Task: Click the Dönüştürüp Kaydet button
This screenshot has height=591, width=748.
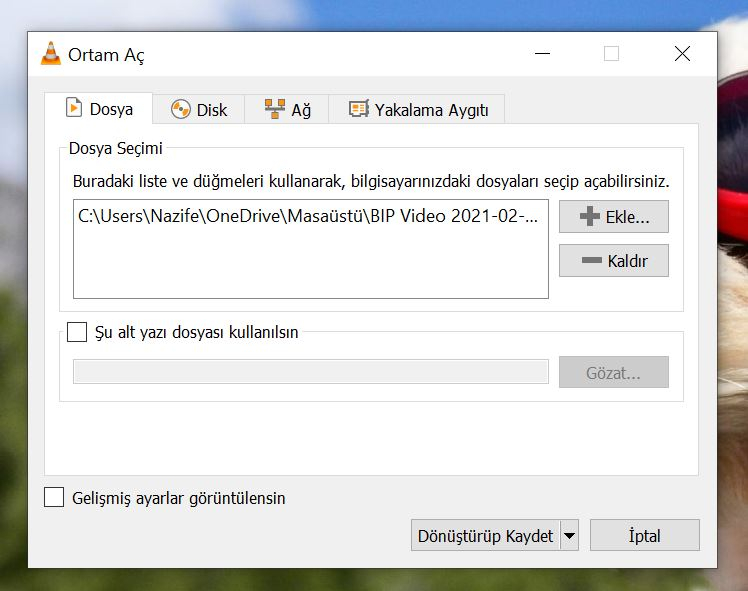Action: (485, 535)
